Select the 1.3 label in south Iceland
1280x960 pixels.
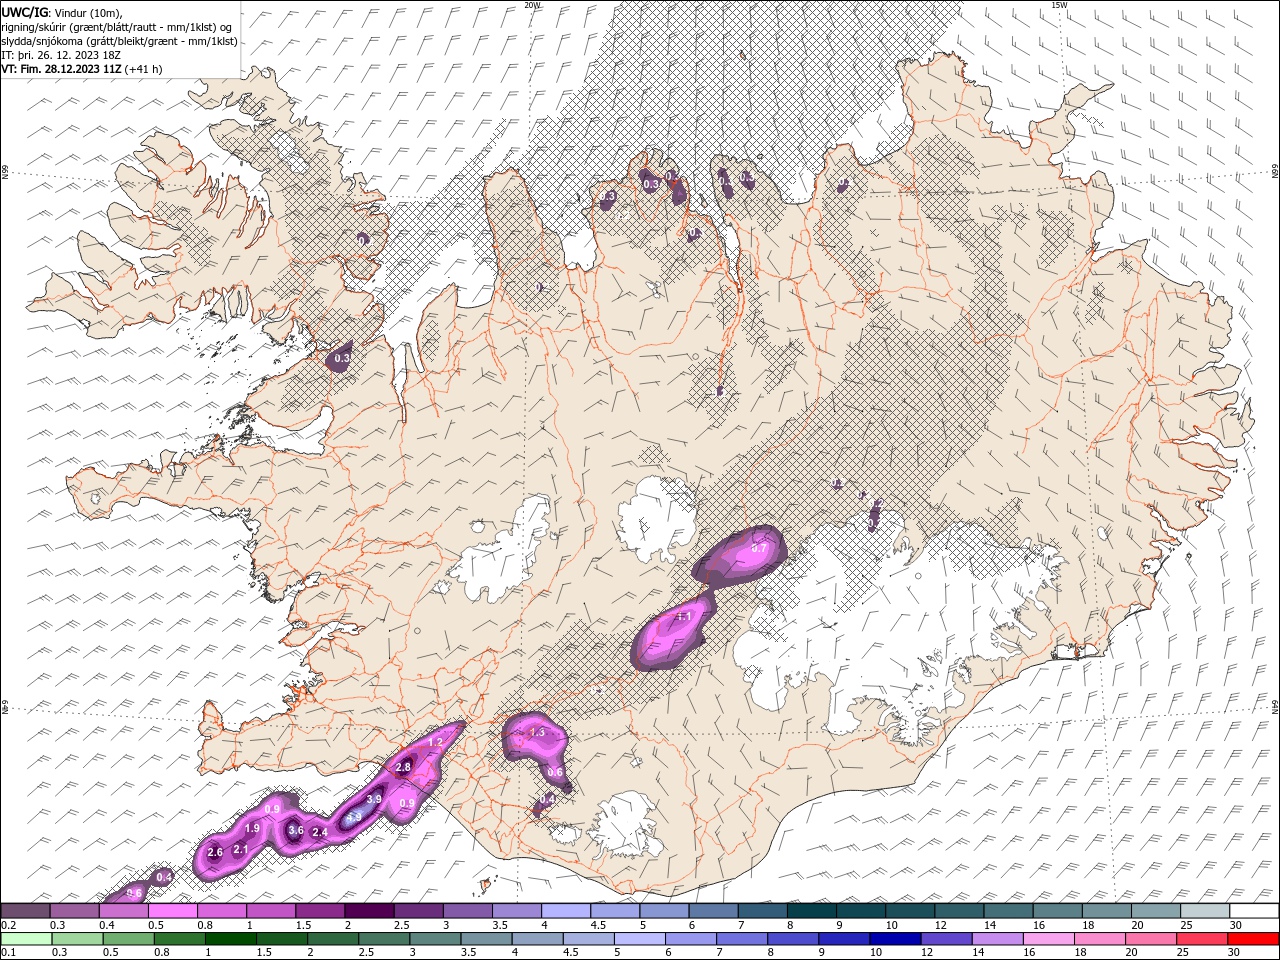[537, 733]
